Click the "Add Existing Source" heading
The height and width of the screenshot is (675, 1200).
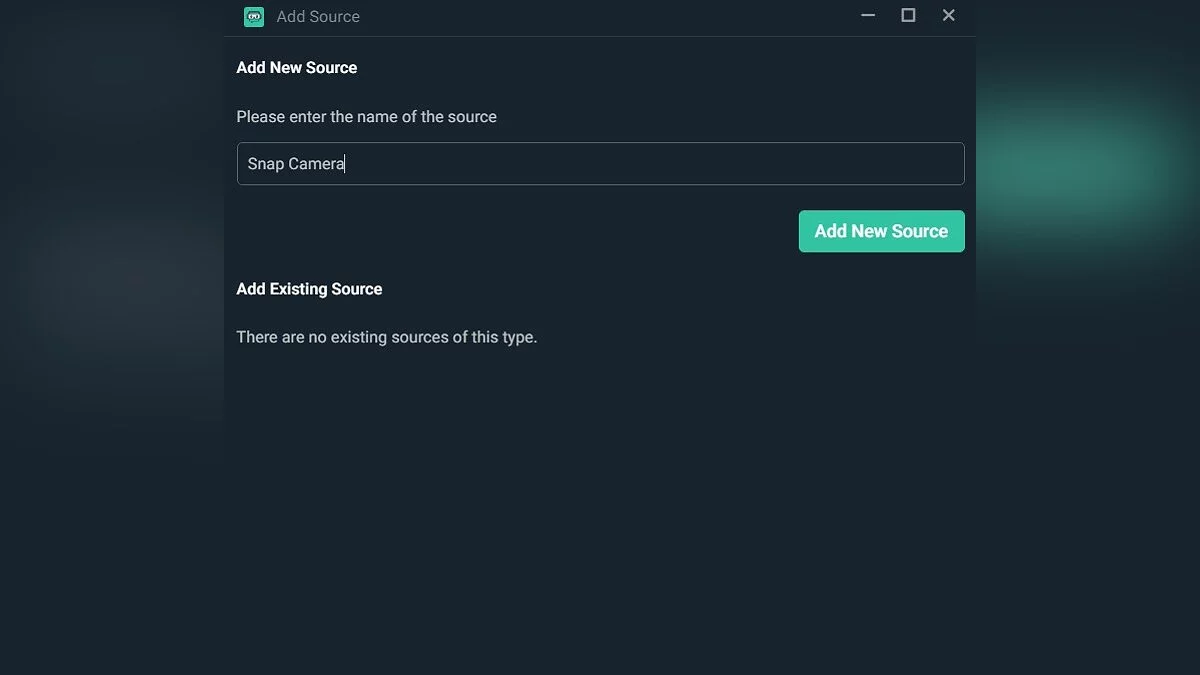tap(309, 289)
